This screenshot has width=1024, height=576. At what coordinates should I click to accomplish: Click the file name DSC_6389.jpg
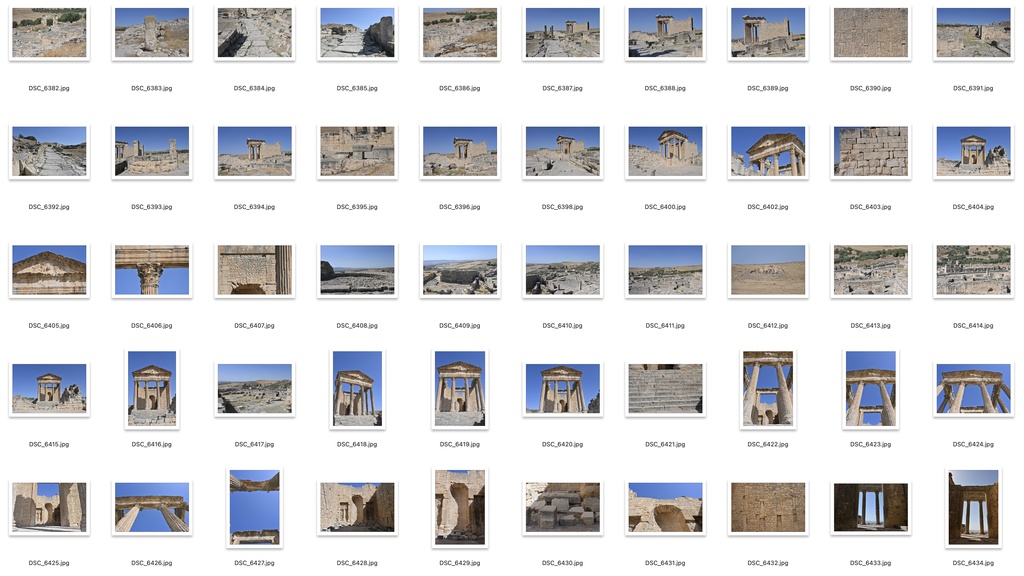pyautogui.click(x=768, y=88)
